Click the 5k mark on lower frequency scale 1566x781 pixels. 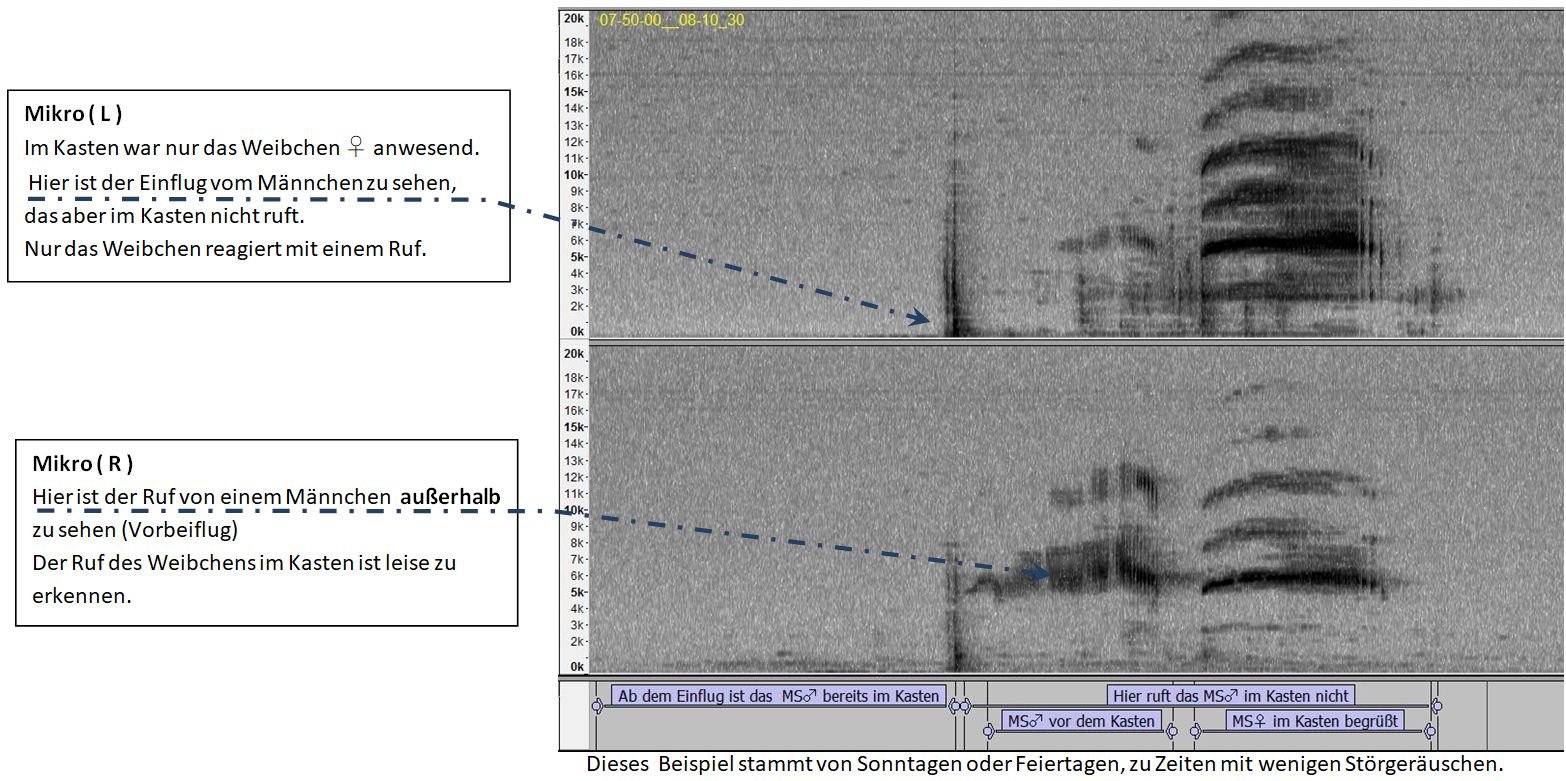pos(573,592)
